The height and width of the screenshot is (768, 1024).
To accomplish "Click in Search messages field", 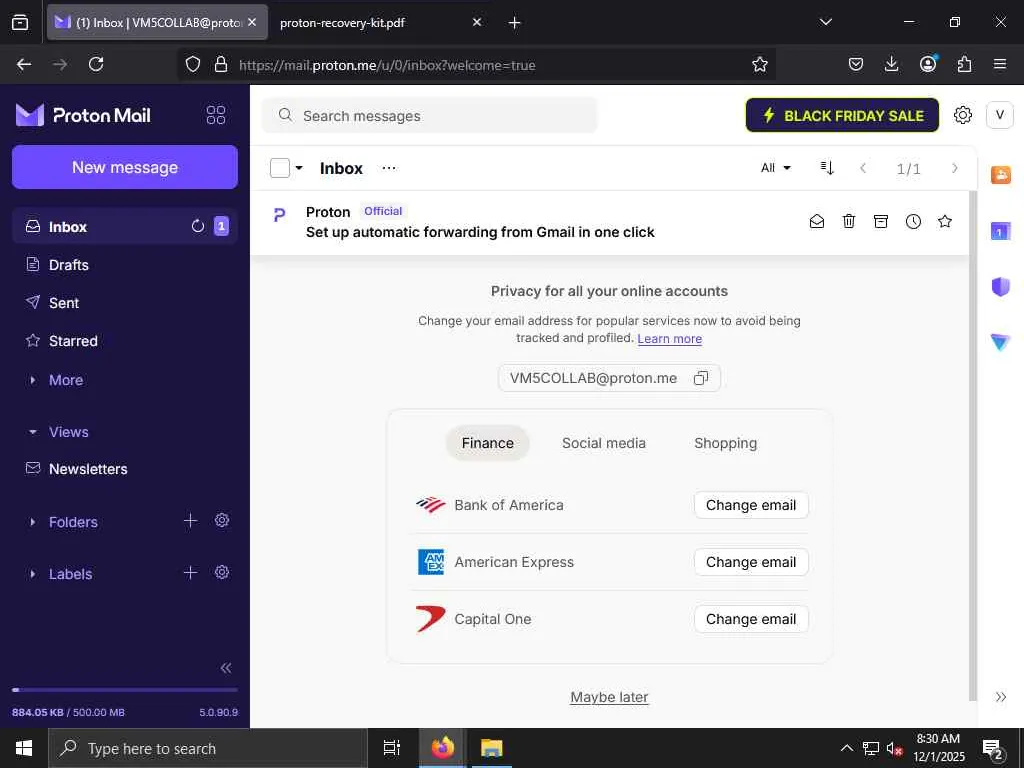I will (x=430, y=116).
